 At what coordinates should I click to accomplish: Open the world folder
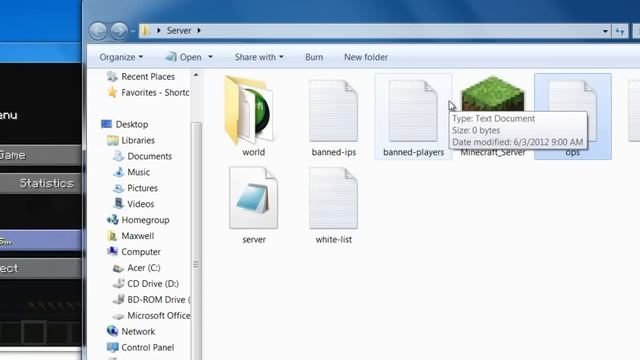(253, 116)
